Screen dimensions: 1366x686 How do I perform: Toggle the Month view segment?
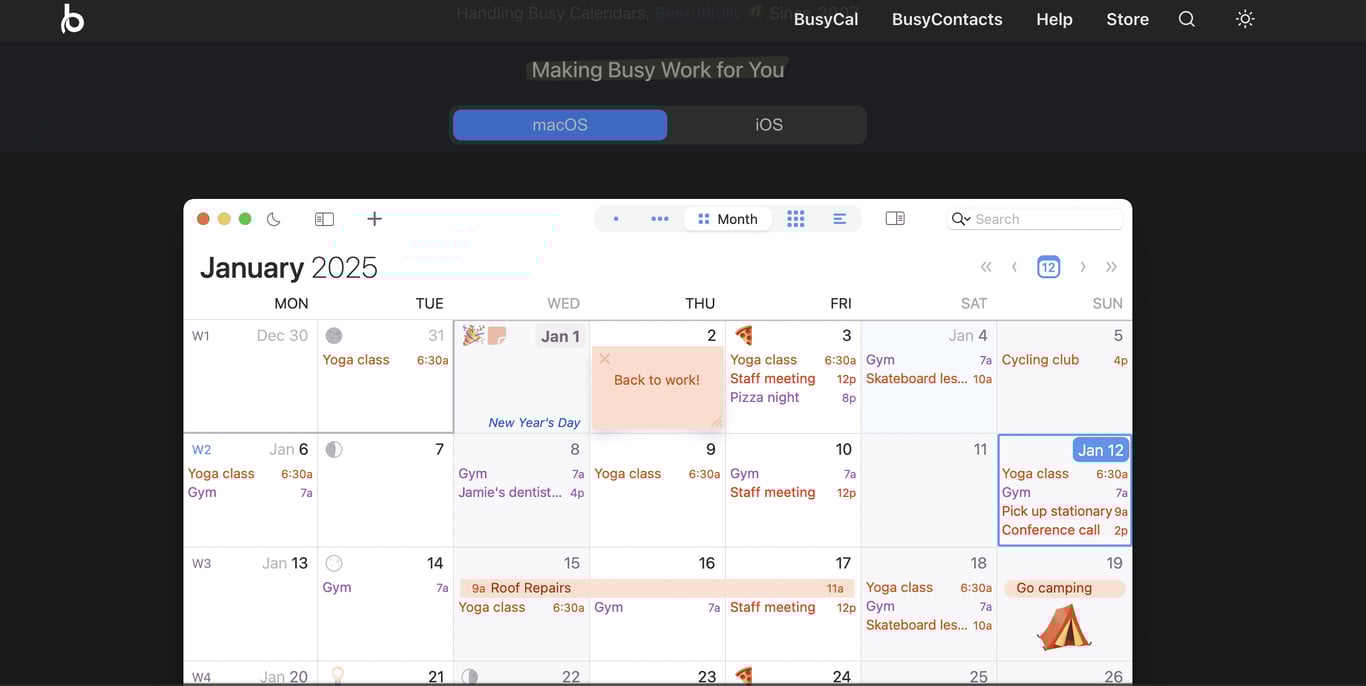(727, 218)
